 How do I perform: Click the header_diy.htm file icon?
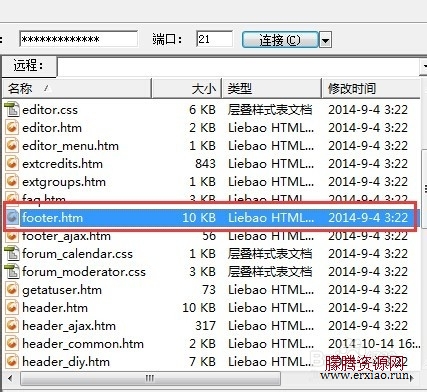click(x=12, y=361)
